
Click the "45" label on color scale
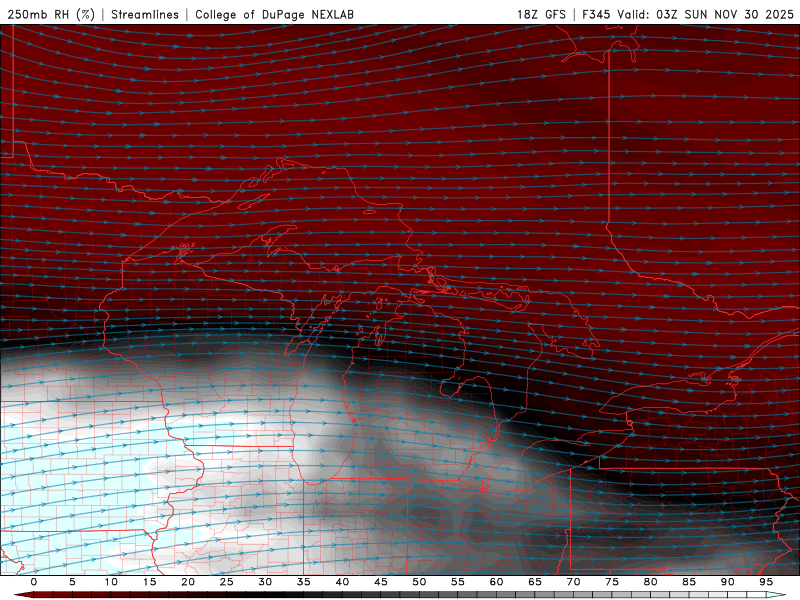coord(381,582)
